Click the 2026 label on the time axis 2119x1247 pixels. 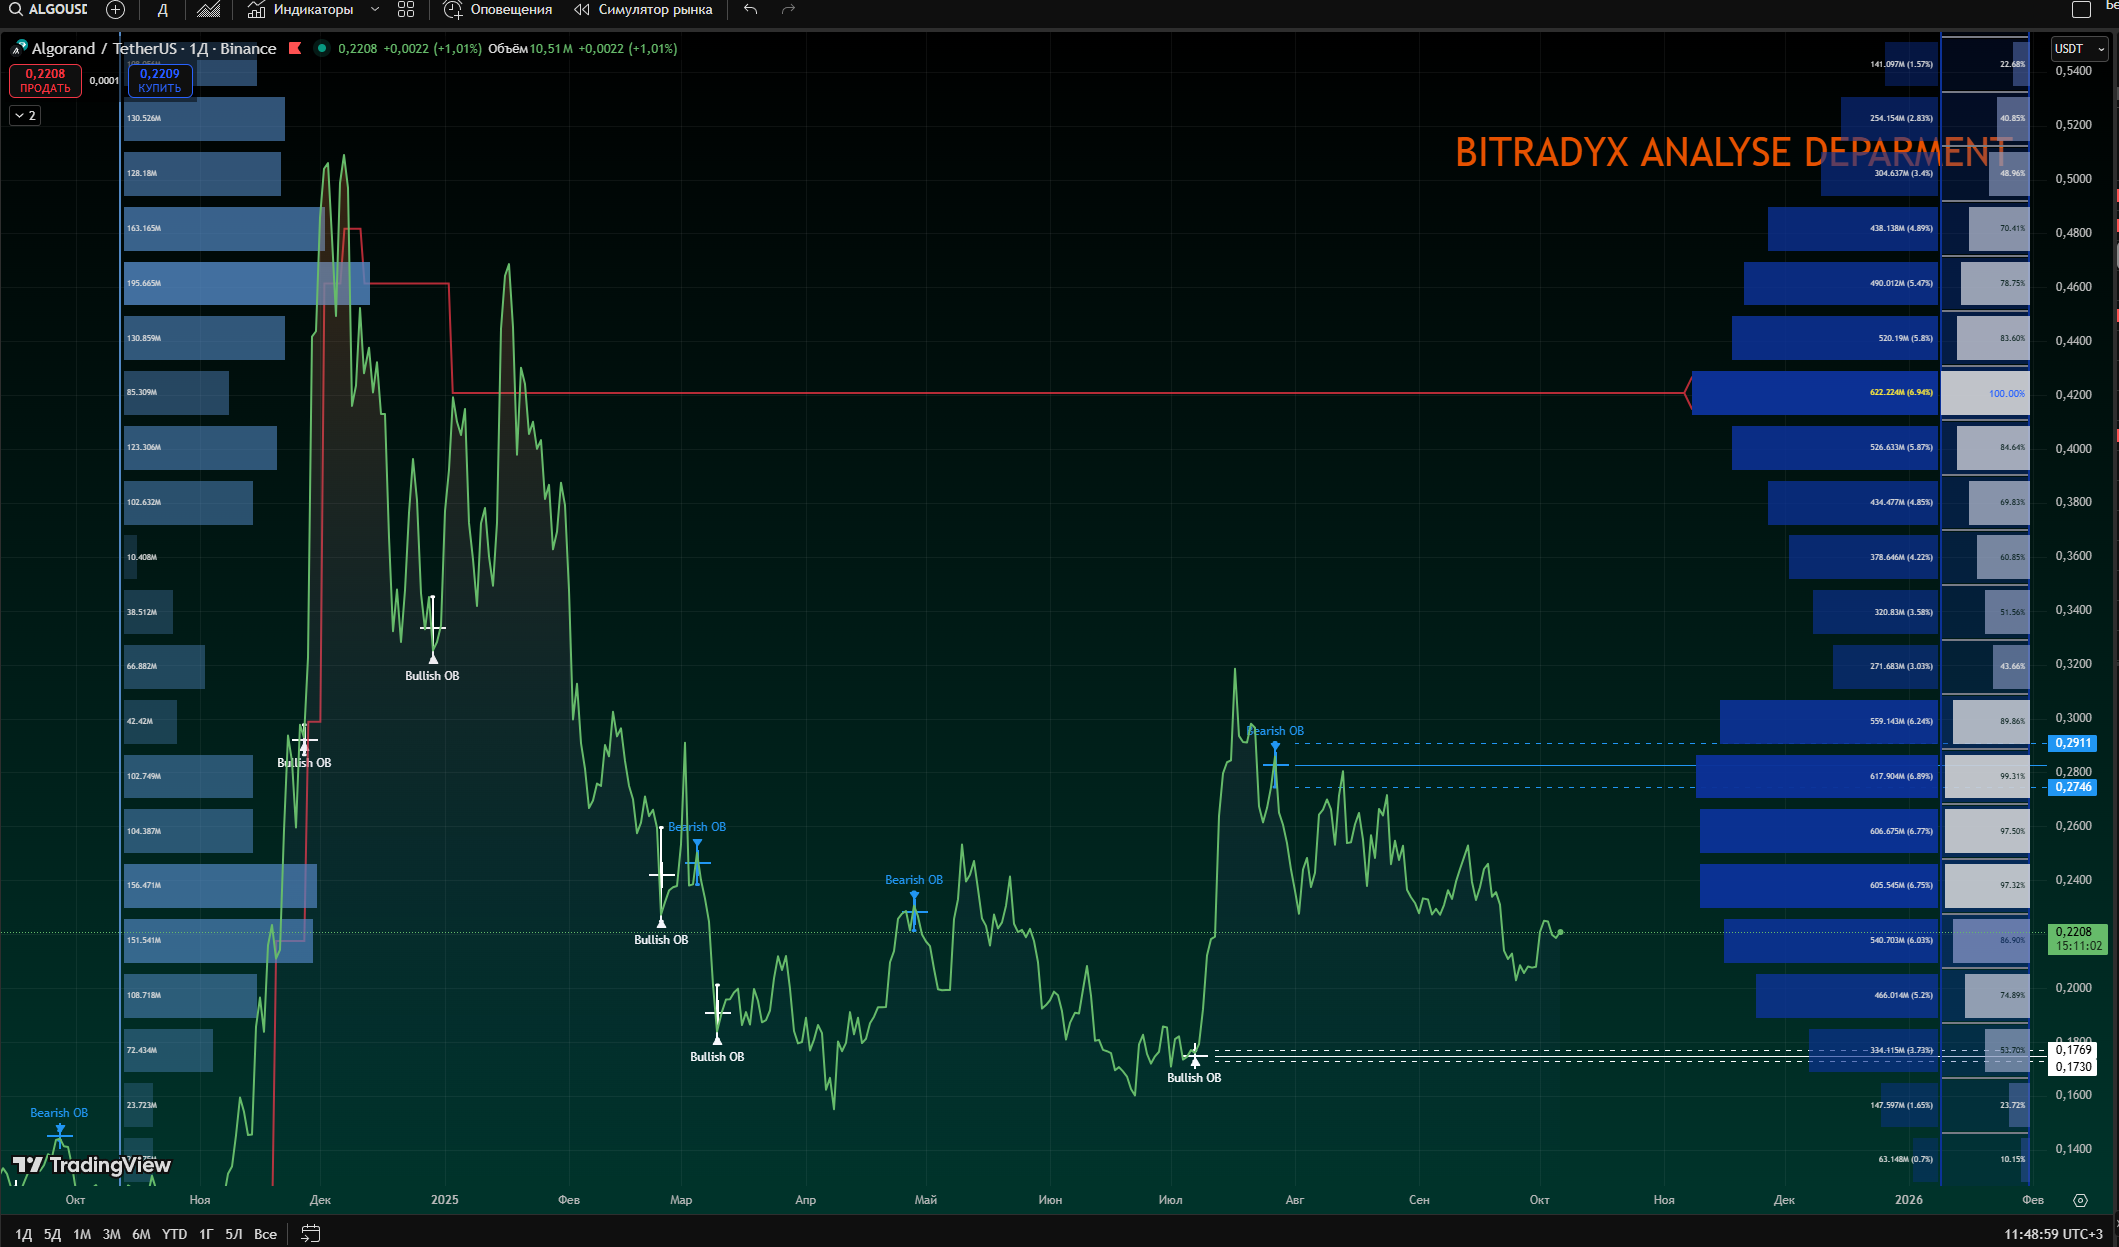tap(1908, 1200)
